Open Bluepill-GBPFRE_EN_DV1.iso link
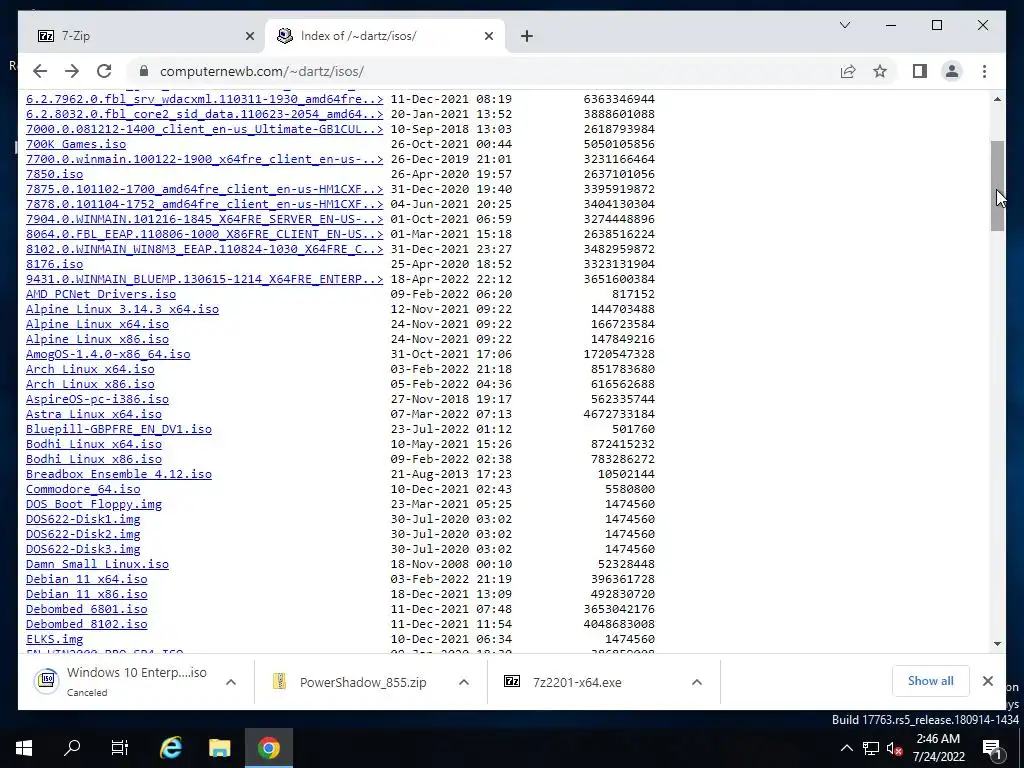Screen dimensions: 1024x768 (x=119, y=429)
